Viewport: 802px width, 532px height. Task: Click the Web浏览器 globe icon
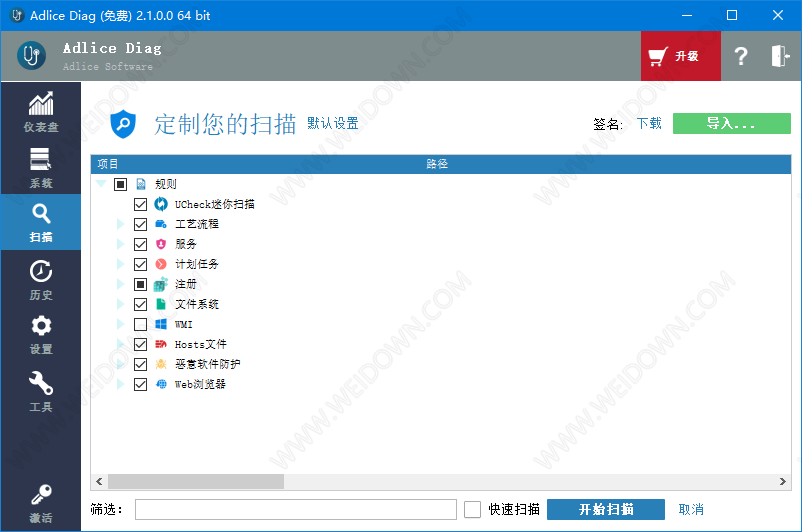point(161,384)
